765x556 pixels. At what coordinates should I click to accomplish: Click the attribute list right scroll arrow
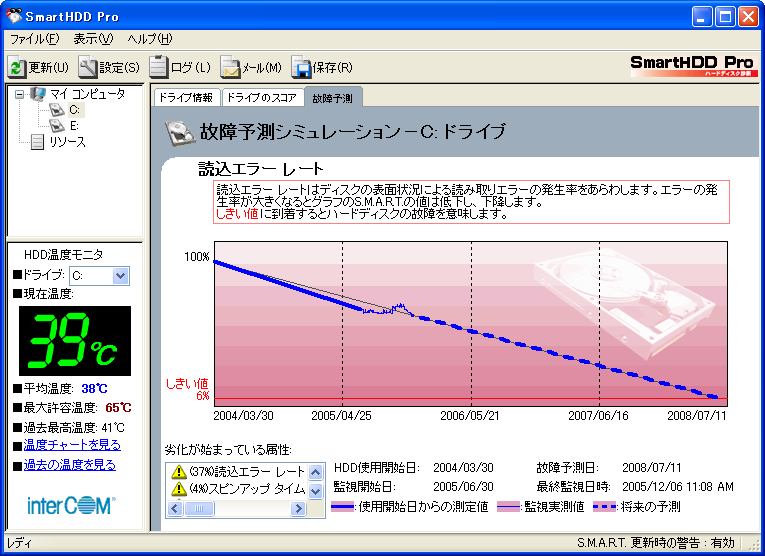298,509
